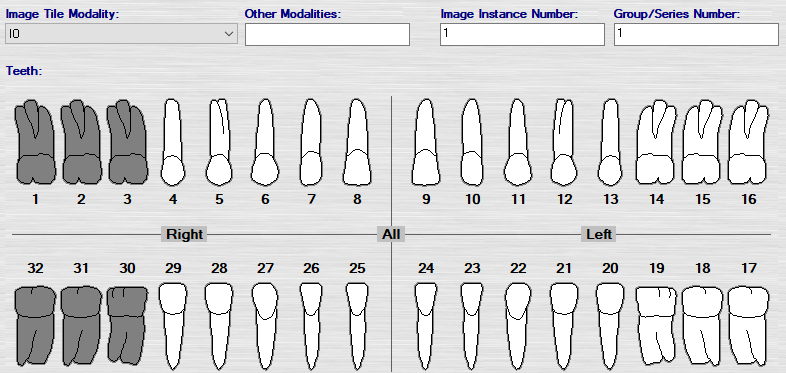
Task: Select lower premolar tooth 20
Action: point(610,327)
